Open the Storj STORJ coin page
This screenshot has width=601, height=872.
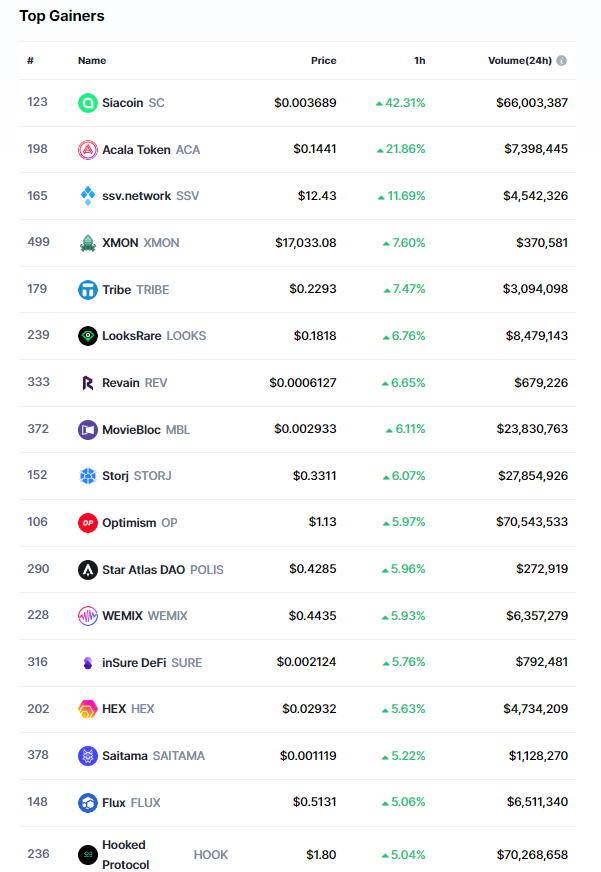[x=137, y=476]
